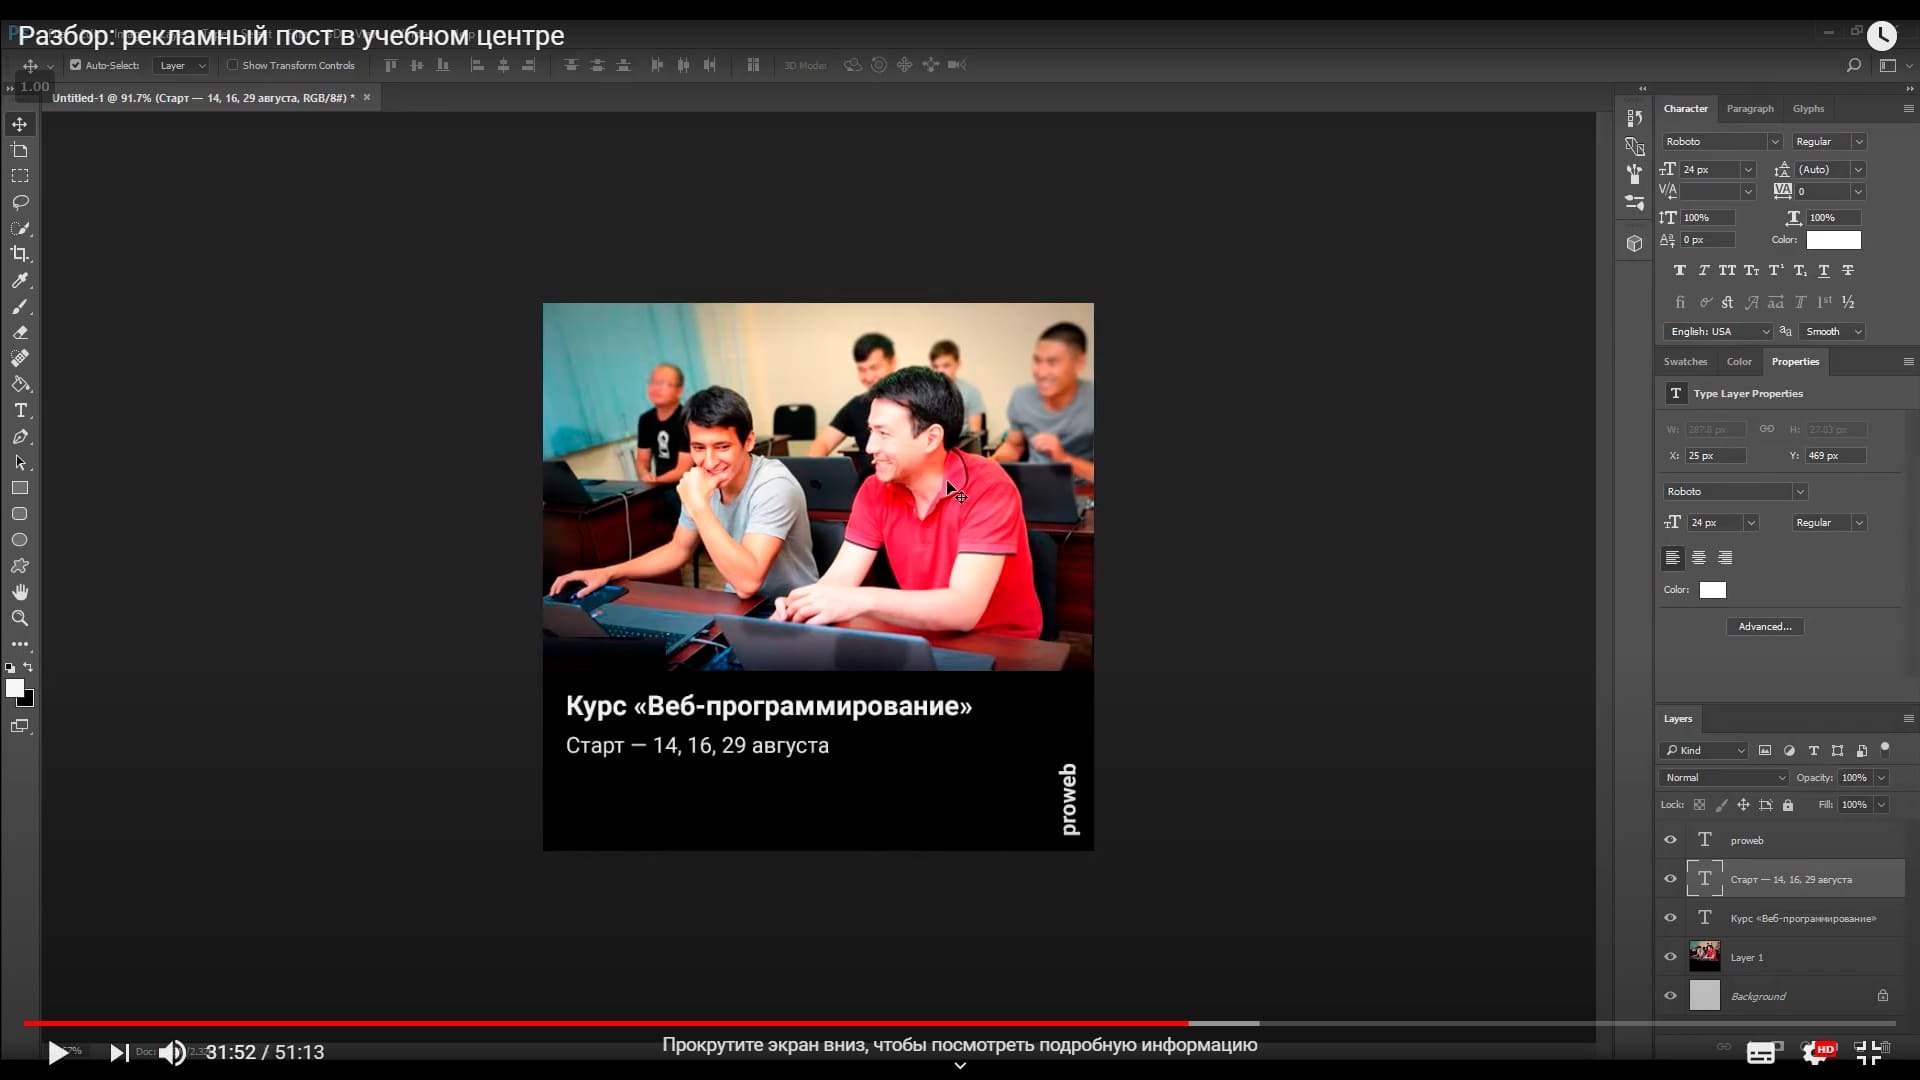Select the Eyedropper tool
Viewport: 1920px width, 1080px height.
tap(20, 281)
